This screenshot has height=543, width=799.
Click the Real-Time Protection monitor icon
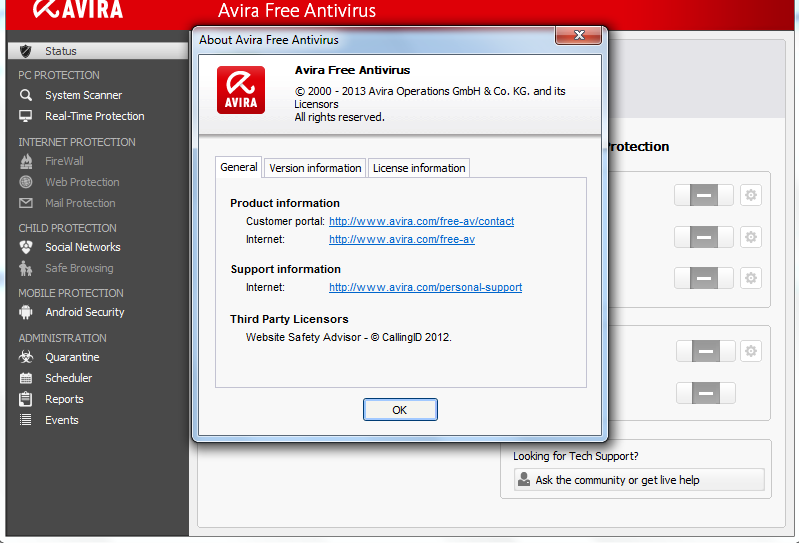pos(25,116)
